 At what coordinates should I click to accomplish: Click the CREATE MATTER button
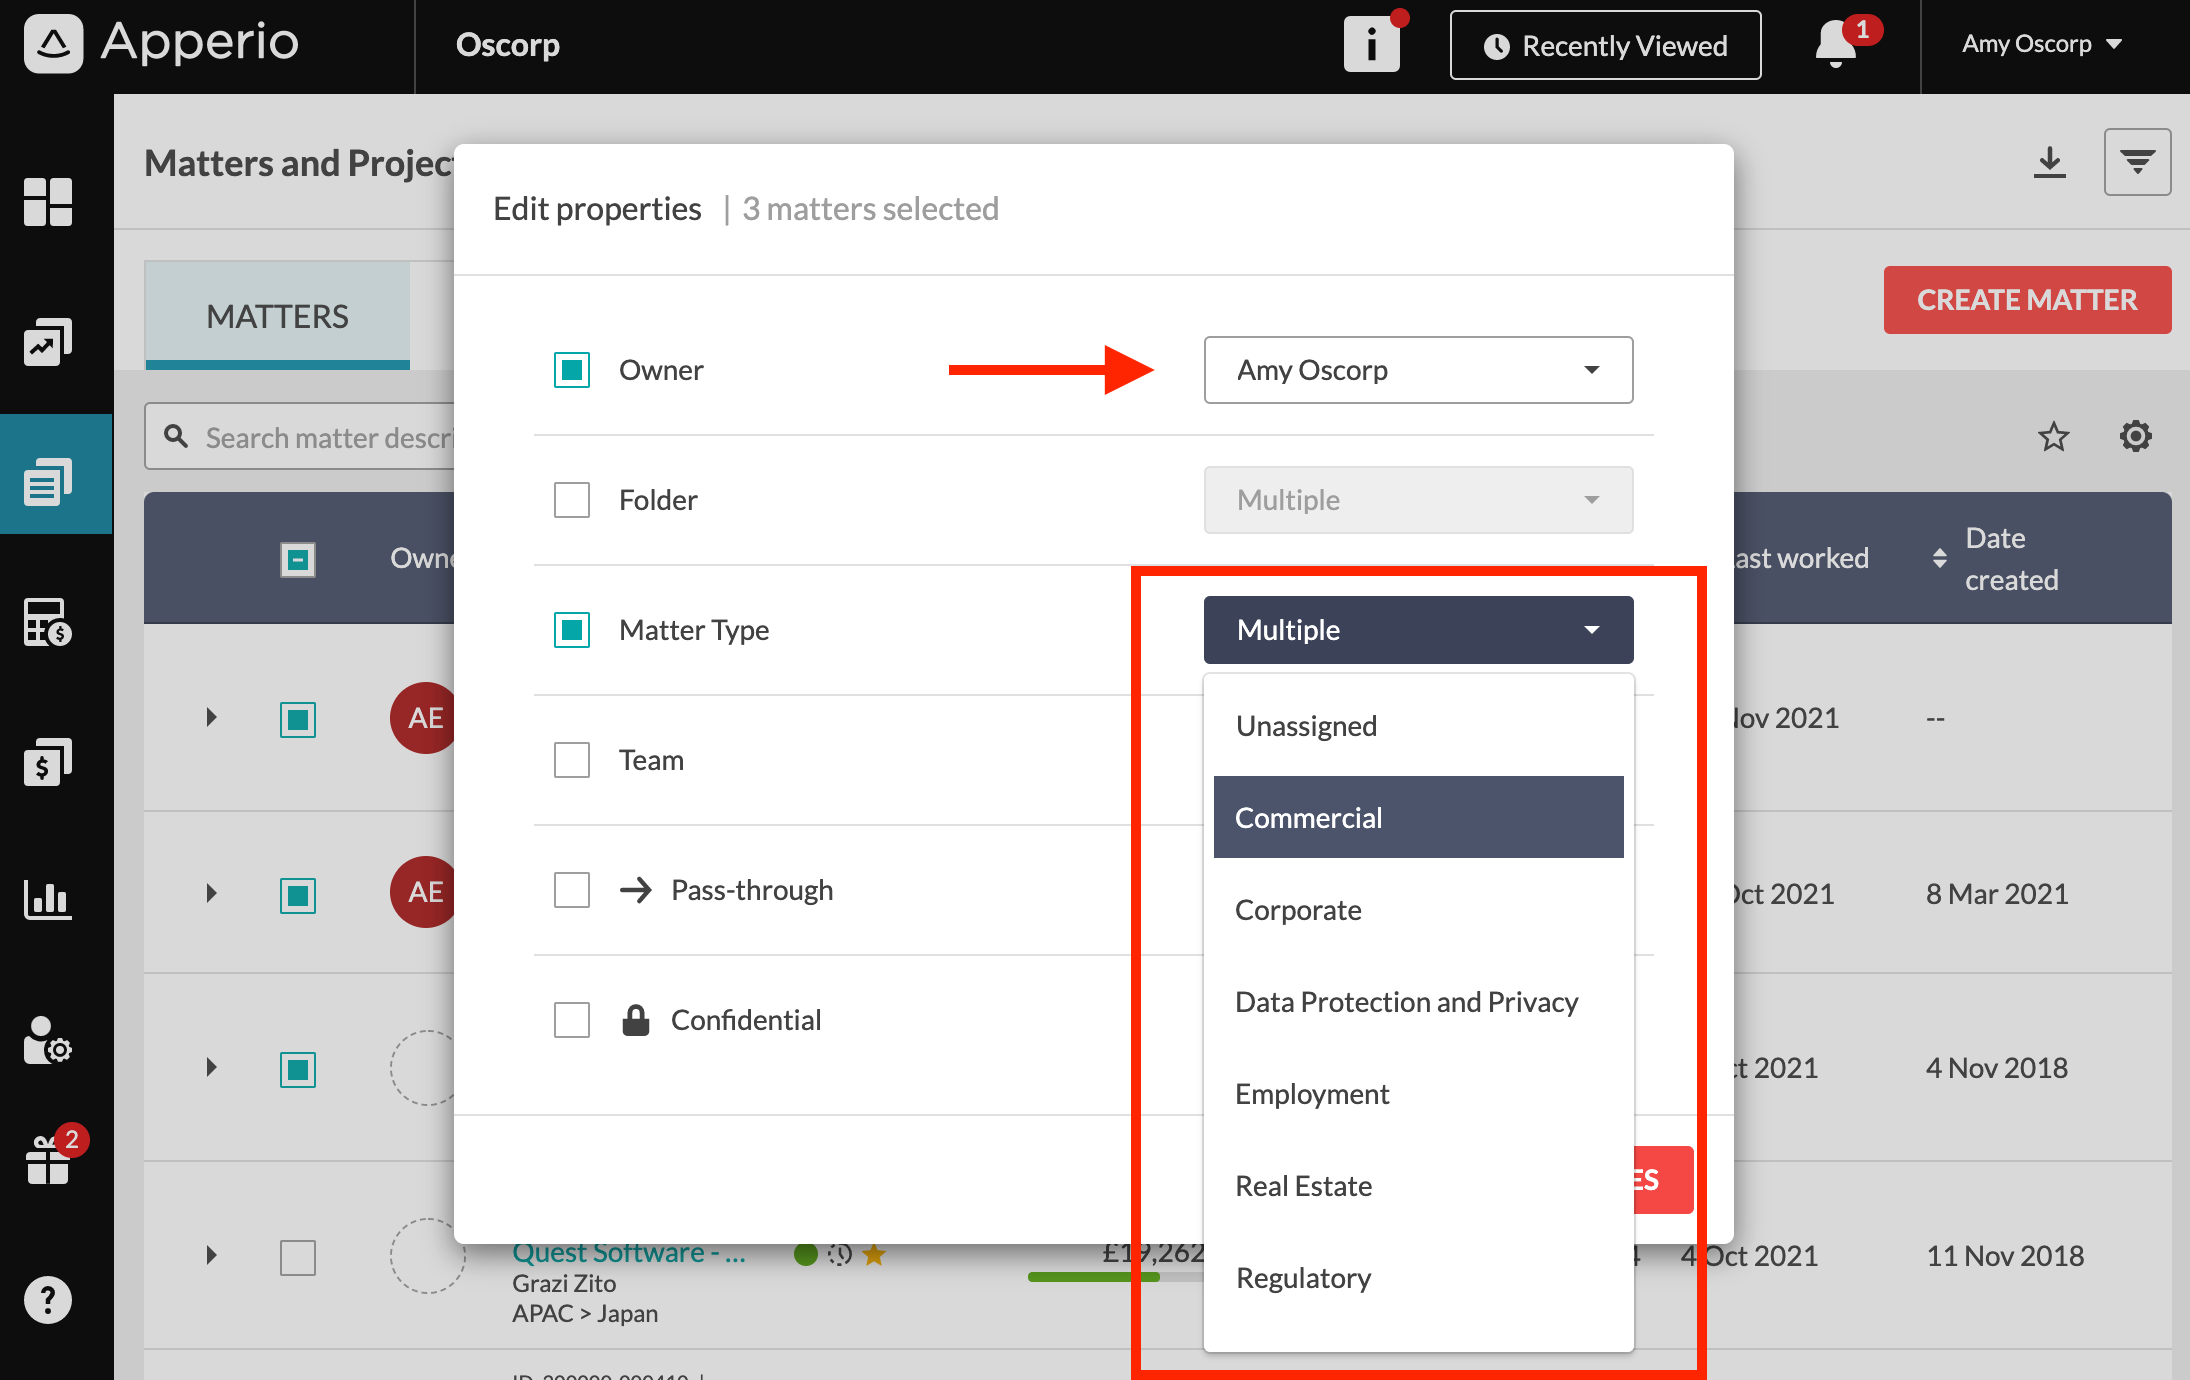click(x=2027, y=300)
